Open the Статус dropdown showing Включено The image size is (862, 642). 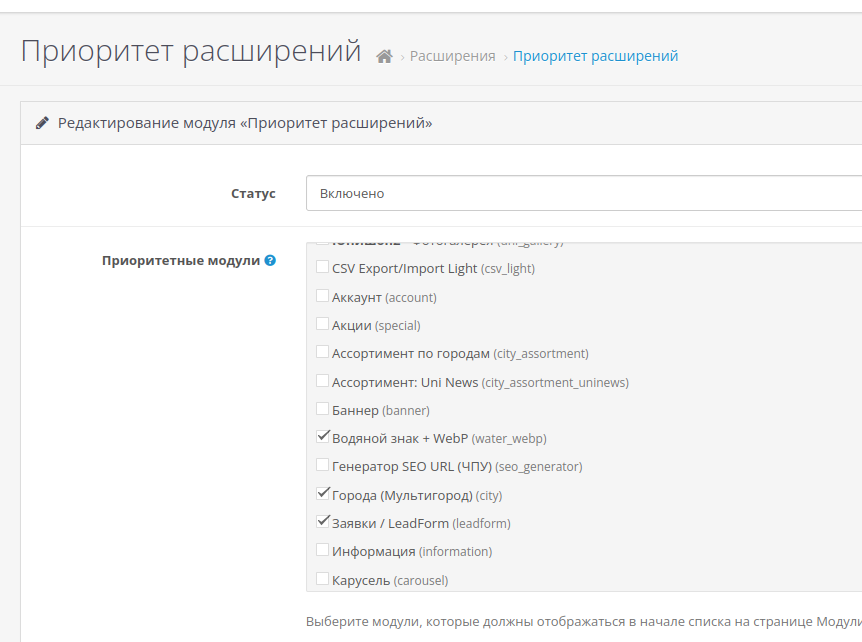[x=584, y=193]
